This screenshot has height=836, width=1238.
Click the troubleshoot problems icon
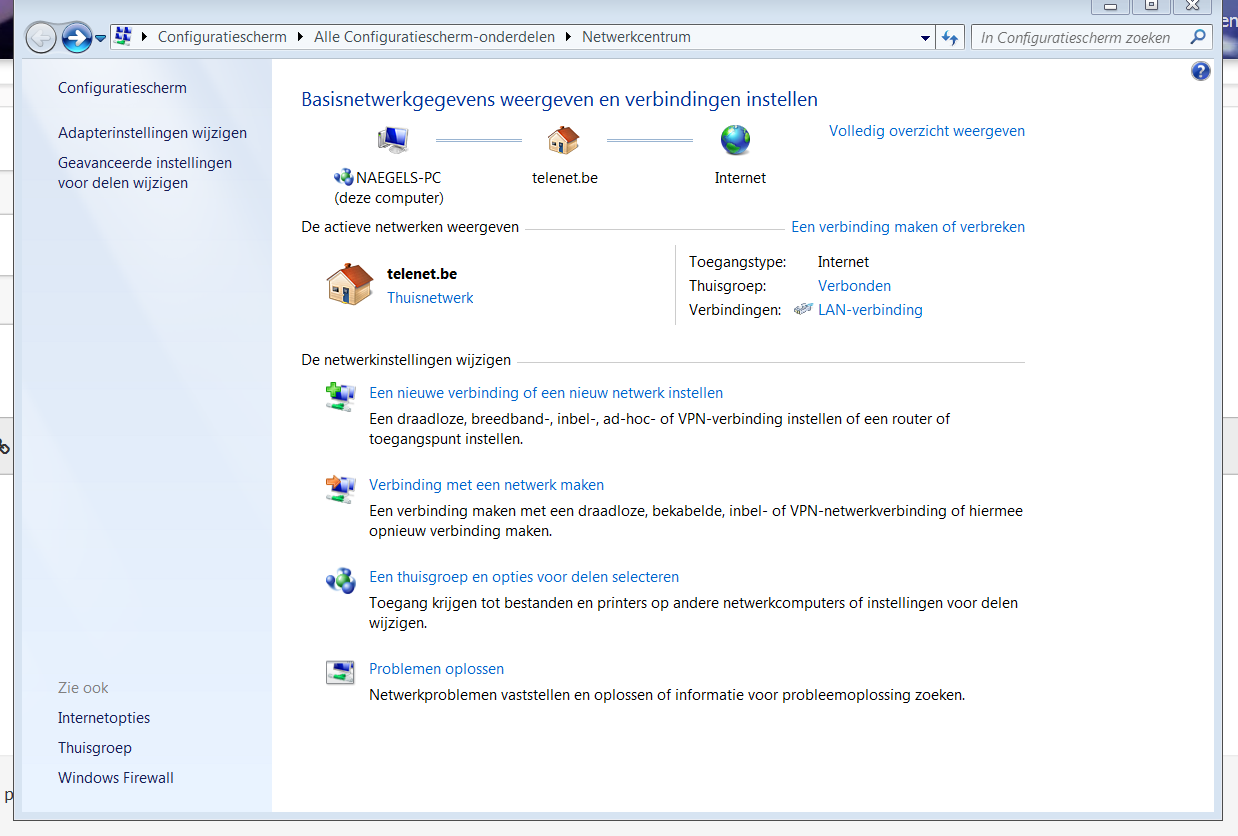coord(340,672)
